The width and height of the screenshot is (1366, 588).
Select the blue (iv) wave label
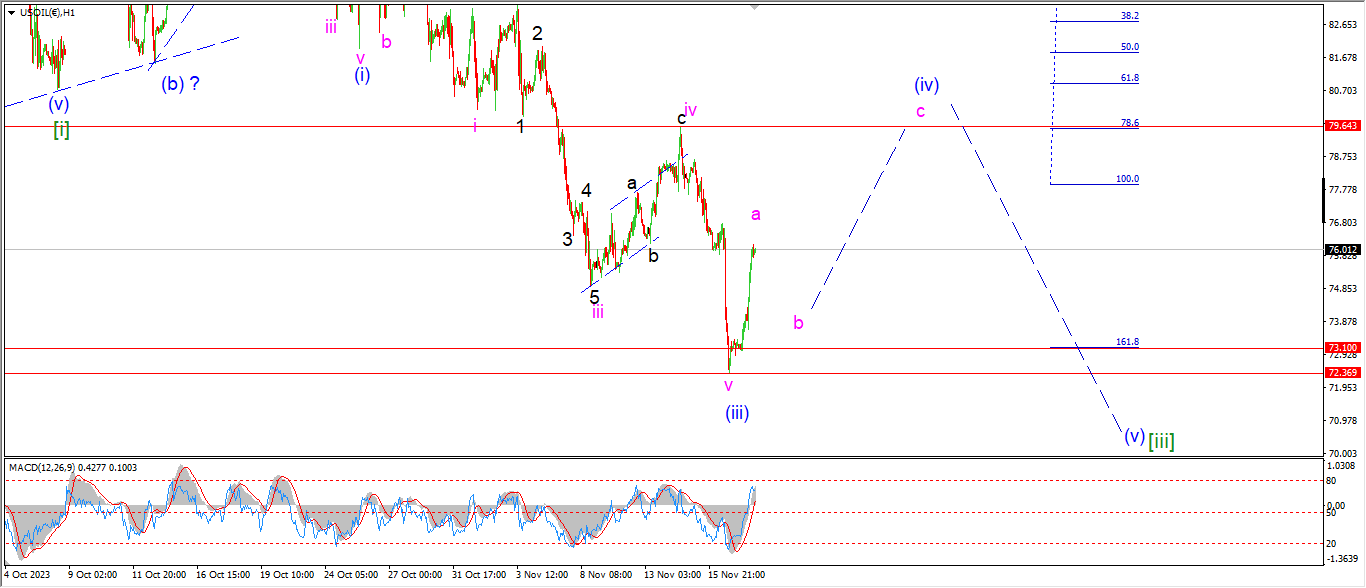coord(926,85)
